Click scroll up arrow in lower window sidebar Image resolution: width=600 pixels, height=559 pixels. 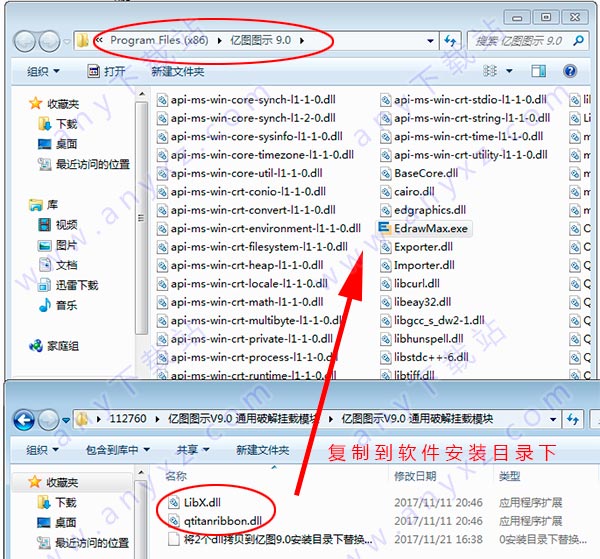tap(141, 473)
